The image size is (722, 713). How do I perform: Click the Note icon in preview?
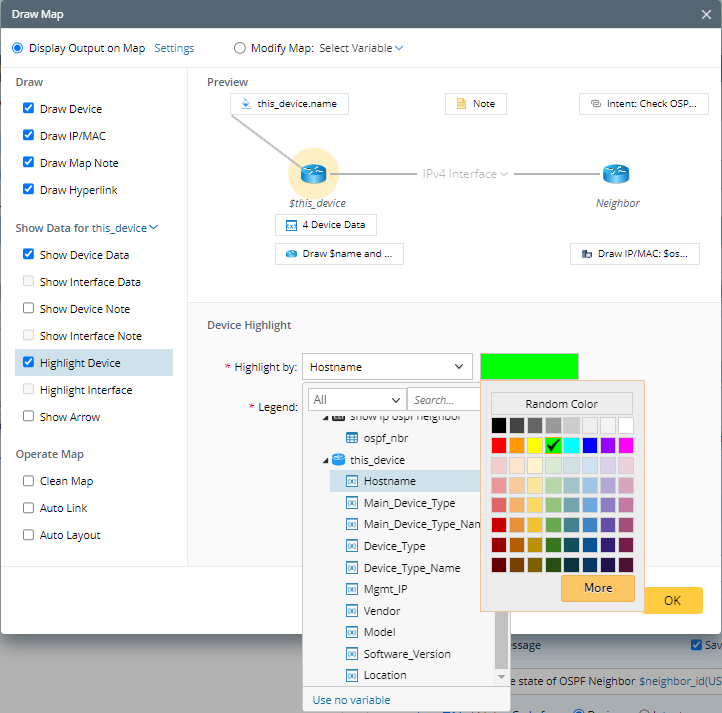point(461,104)
